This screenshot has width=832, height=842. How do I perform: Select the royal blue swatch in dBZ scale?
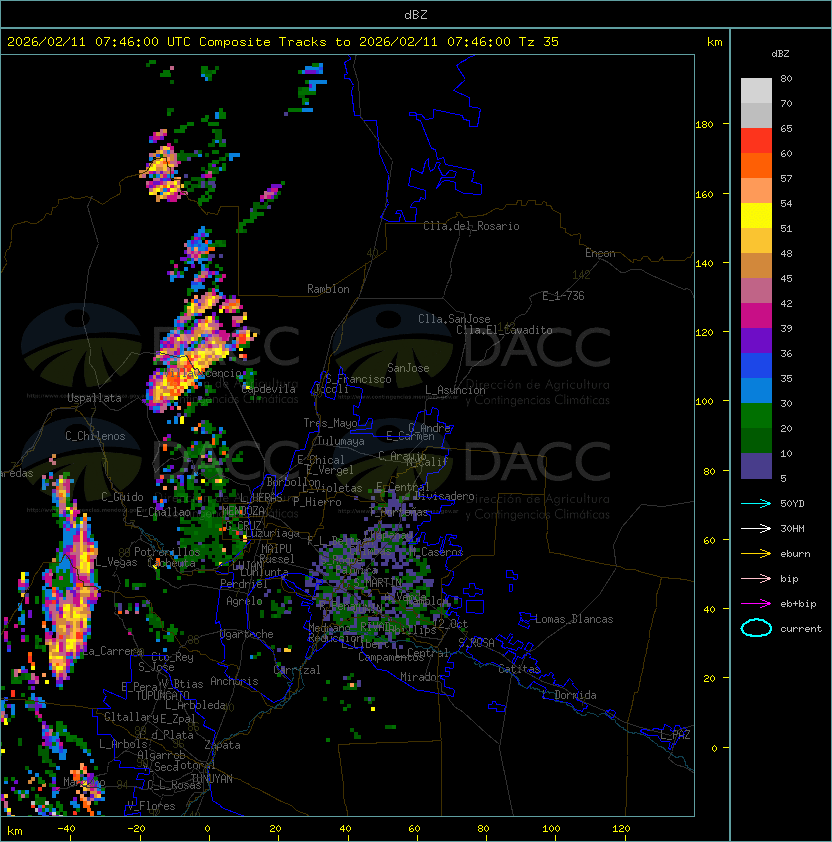click(x=756, y=366)
